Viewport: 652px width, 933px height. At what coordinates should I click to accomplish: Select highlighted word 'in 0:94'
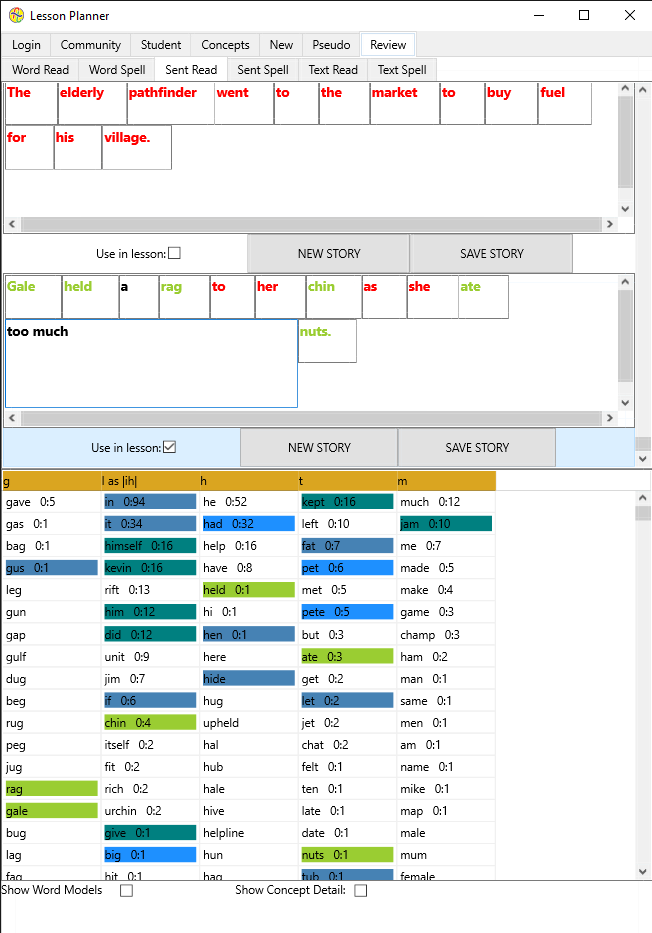150,502
